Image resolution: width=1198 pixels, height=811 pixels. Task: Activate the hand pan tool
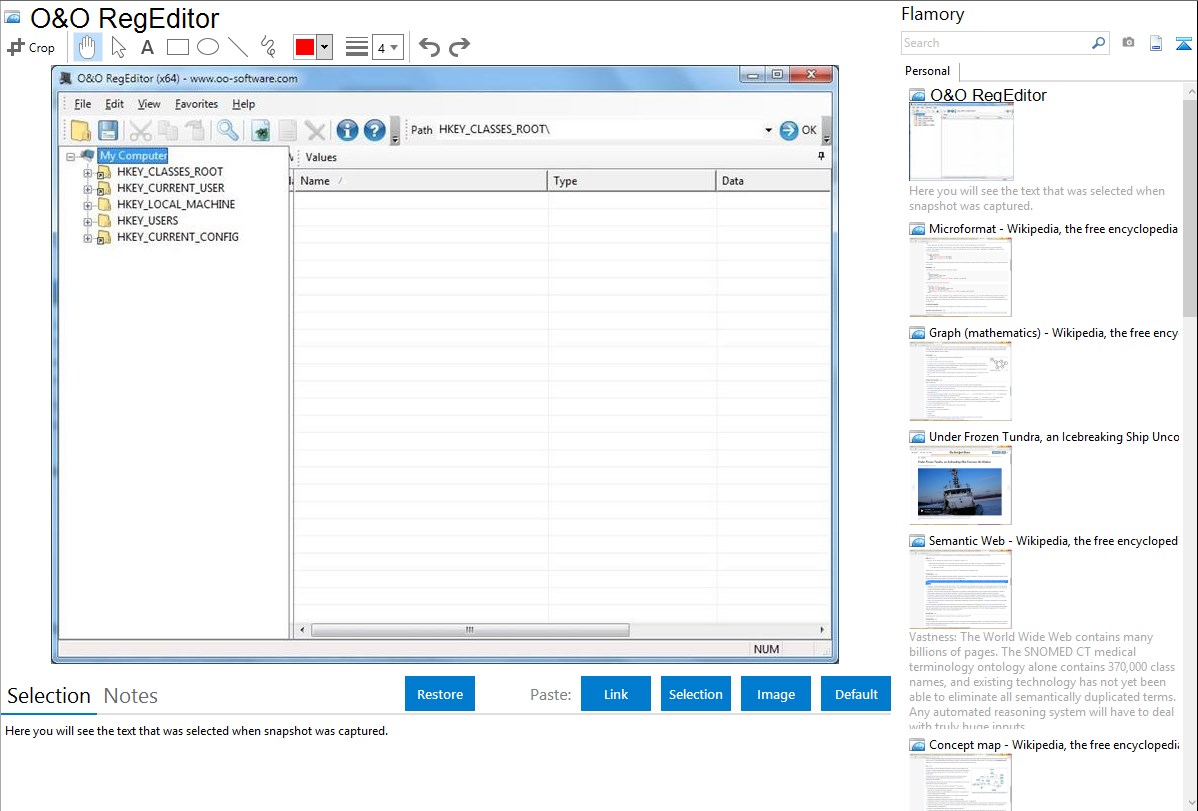pos(87,47)
